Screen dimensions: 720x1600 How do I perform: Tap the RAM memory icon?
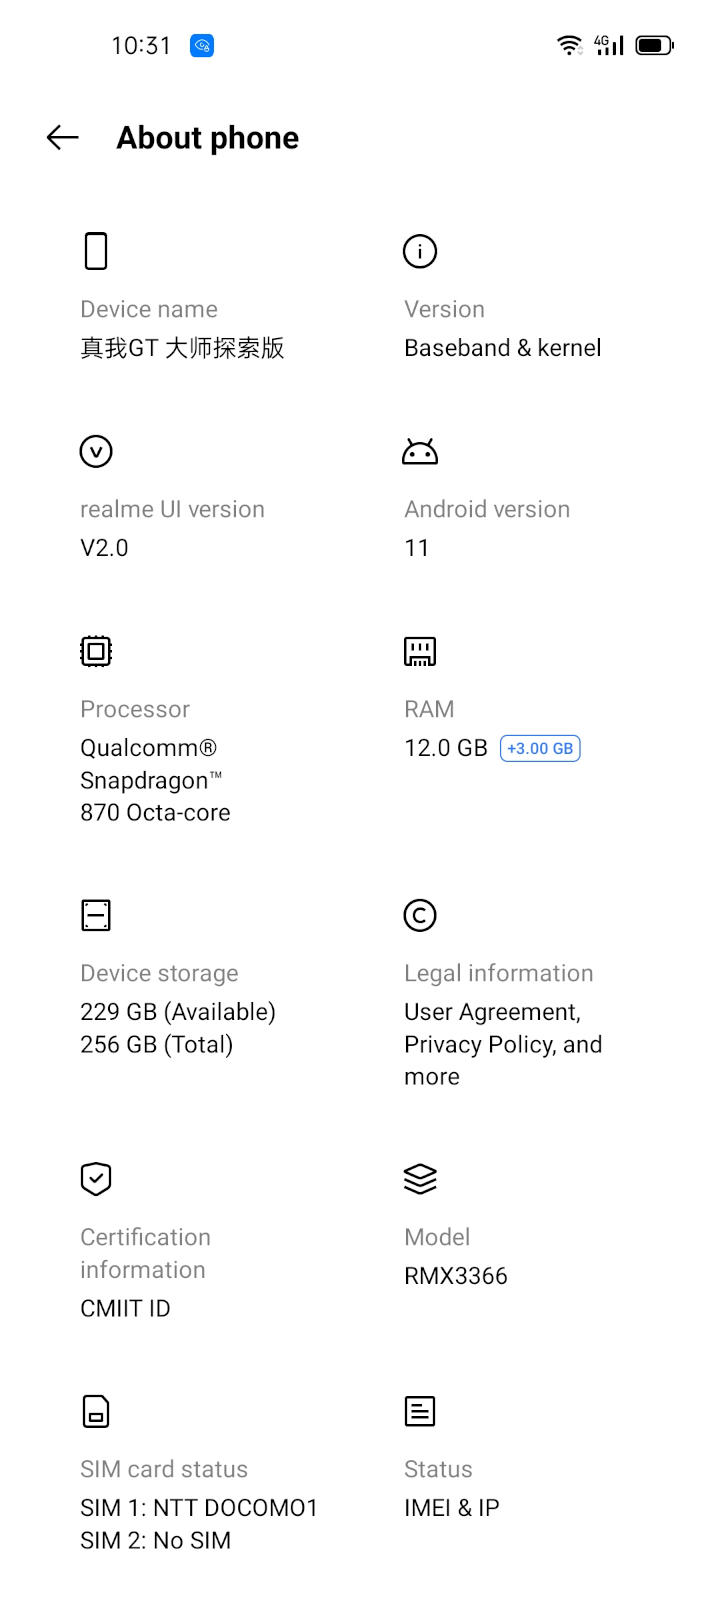pyautogui.click(x=420, y=651)
